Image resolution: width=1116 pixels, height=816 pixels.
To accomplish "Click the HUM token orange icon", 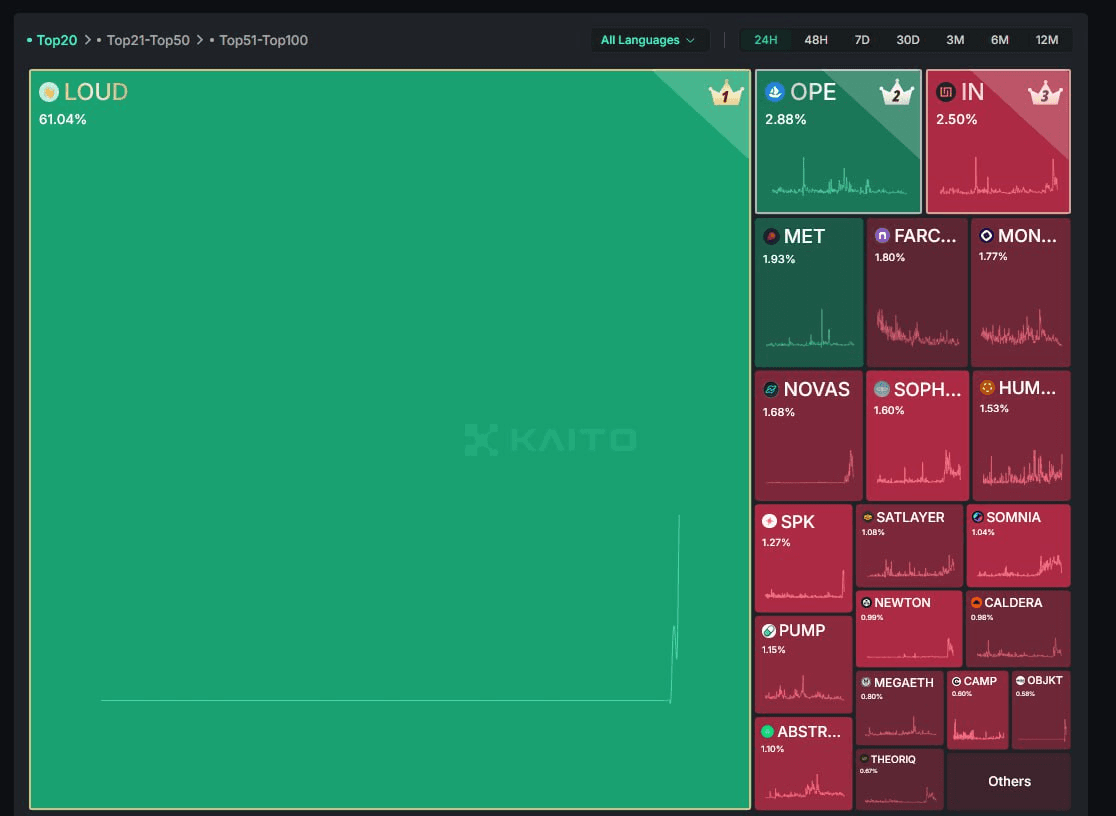I will pos(987,387).
